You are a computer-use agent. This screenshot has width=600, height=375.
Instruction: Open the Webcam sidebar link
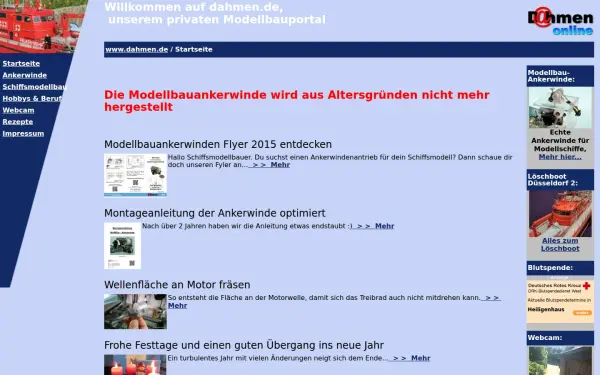[18, 110]
